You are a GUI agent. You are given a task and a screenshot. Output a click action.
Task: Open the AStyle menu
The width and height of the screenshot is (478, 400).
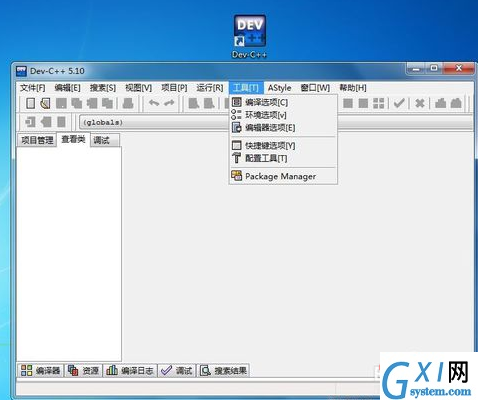(279, 88)
